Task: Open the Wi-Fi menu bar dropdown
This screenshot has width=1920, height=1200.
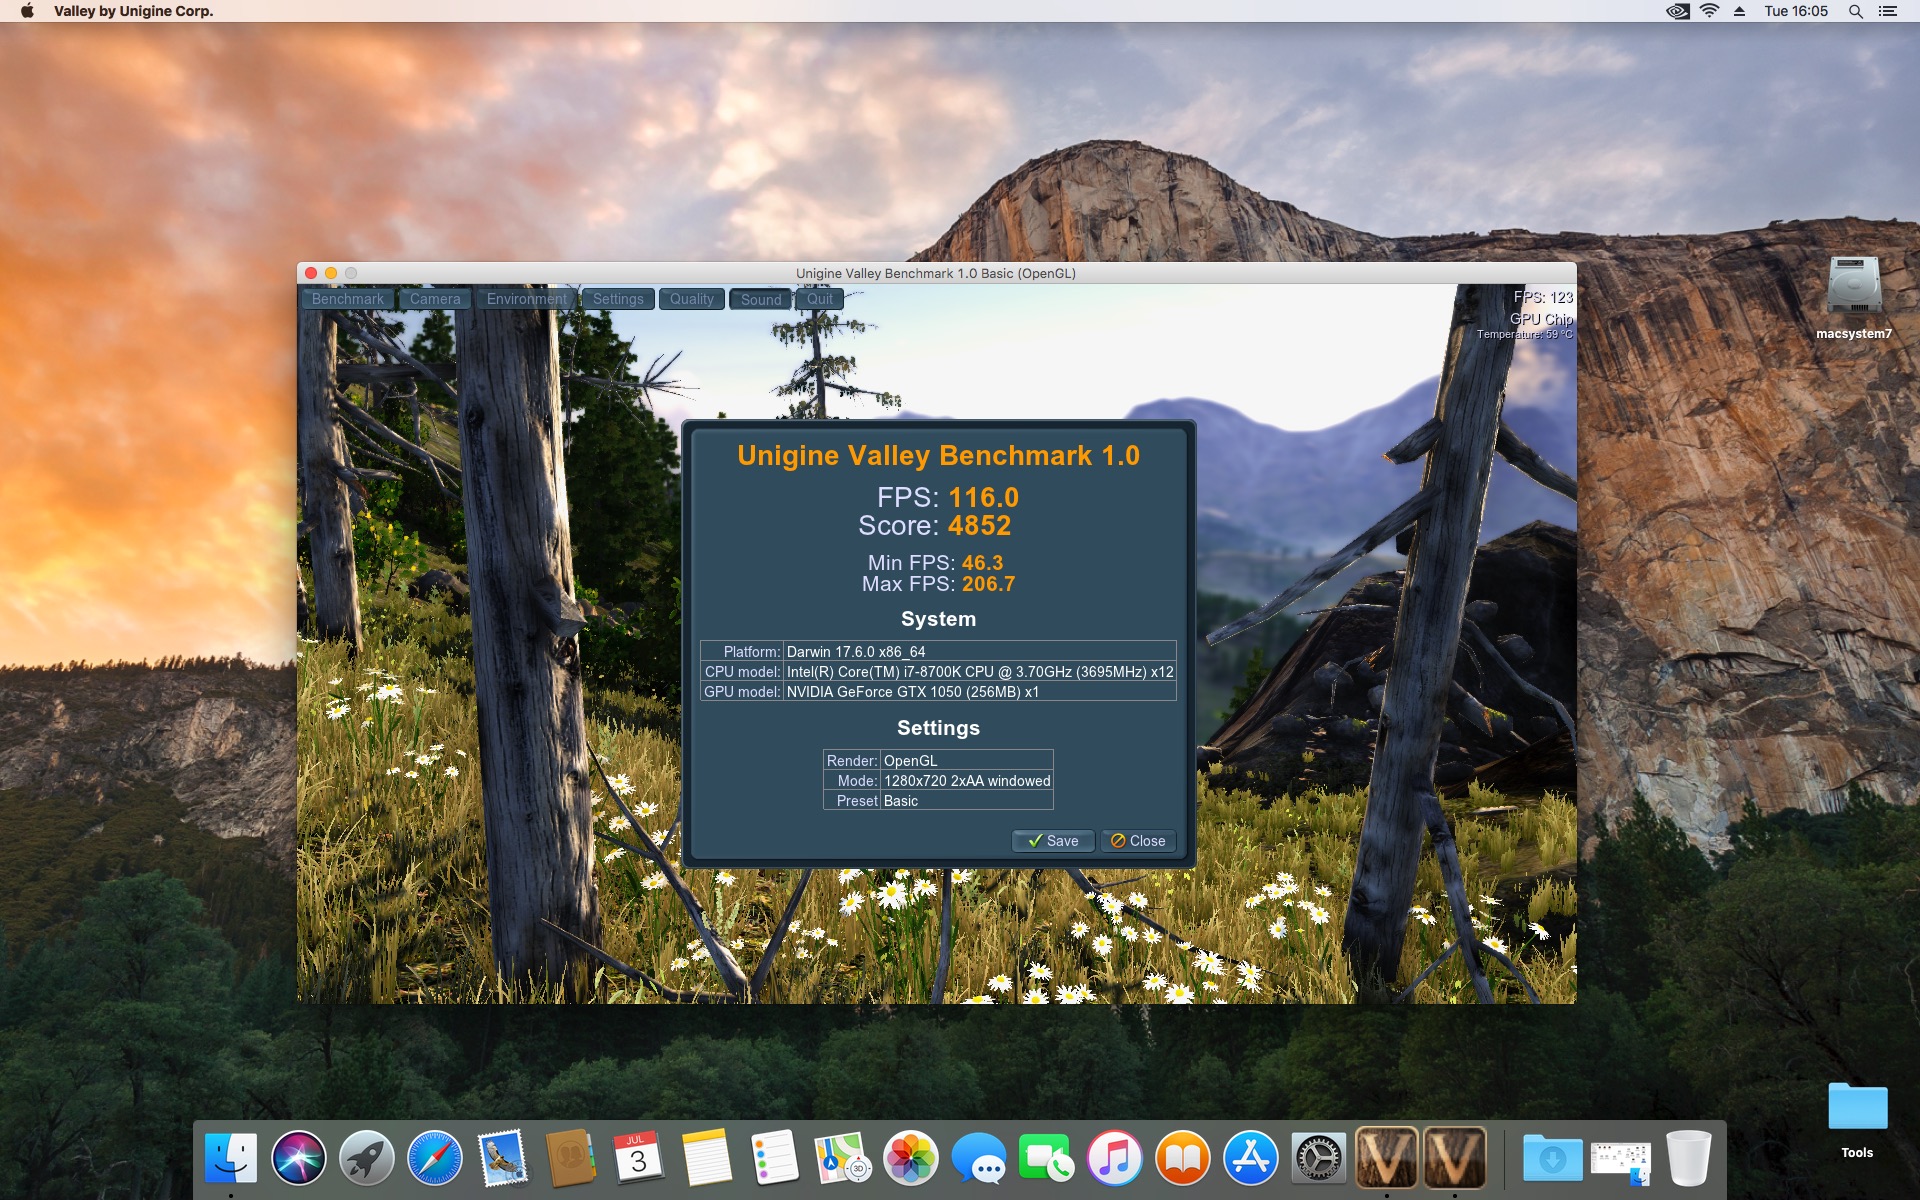Action: coord(1710,11)
